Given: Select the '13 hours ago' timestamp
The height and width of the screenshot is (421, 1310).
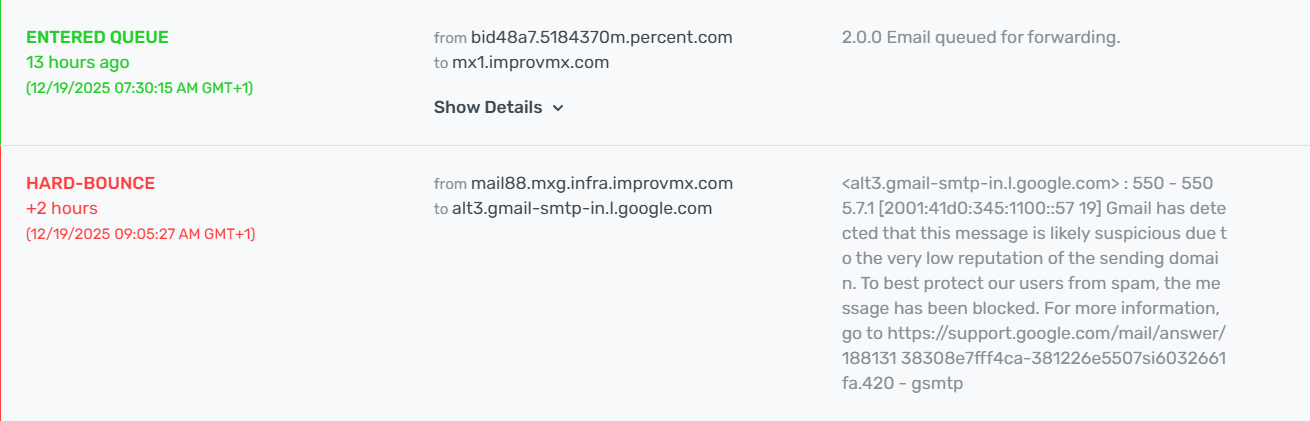Looking at the screenshot, I should (x=76, y=62).
